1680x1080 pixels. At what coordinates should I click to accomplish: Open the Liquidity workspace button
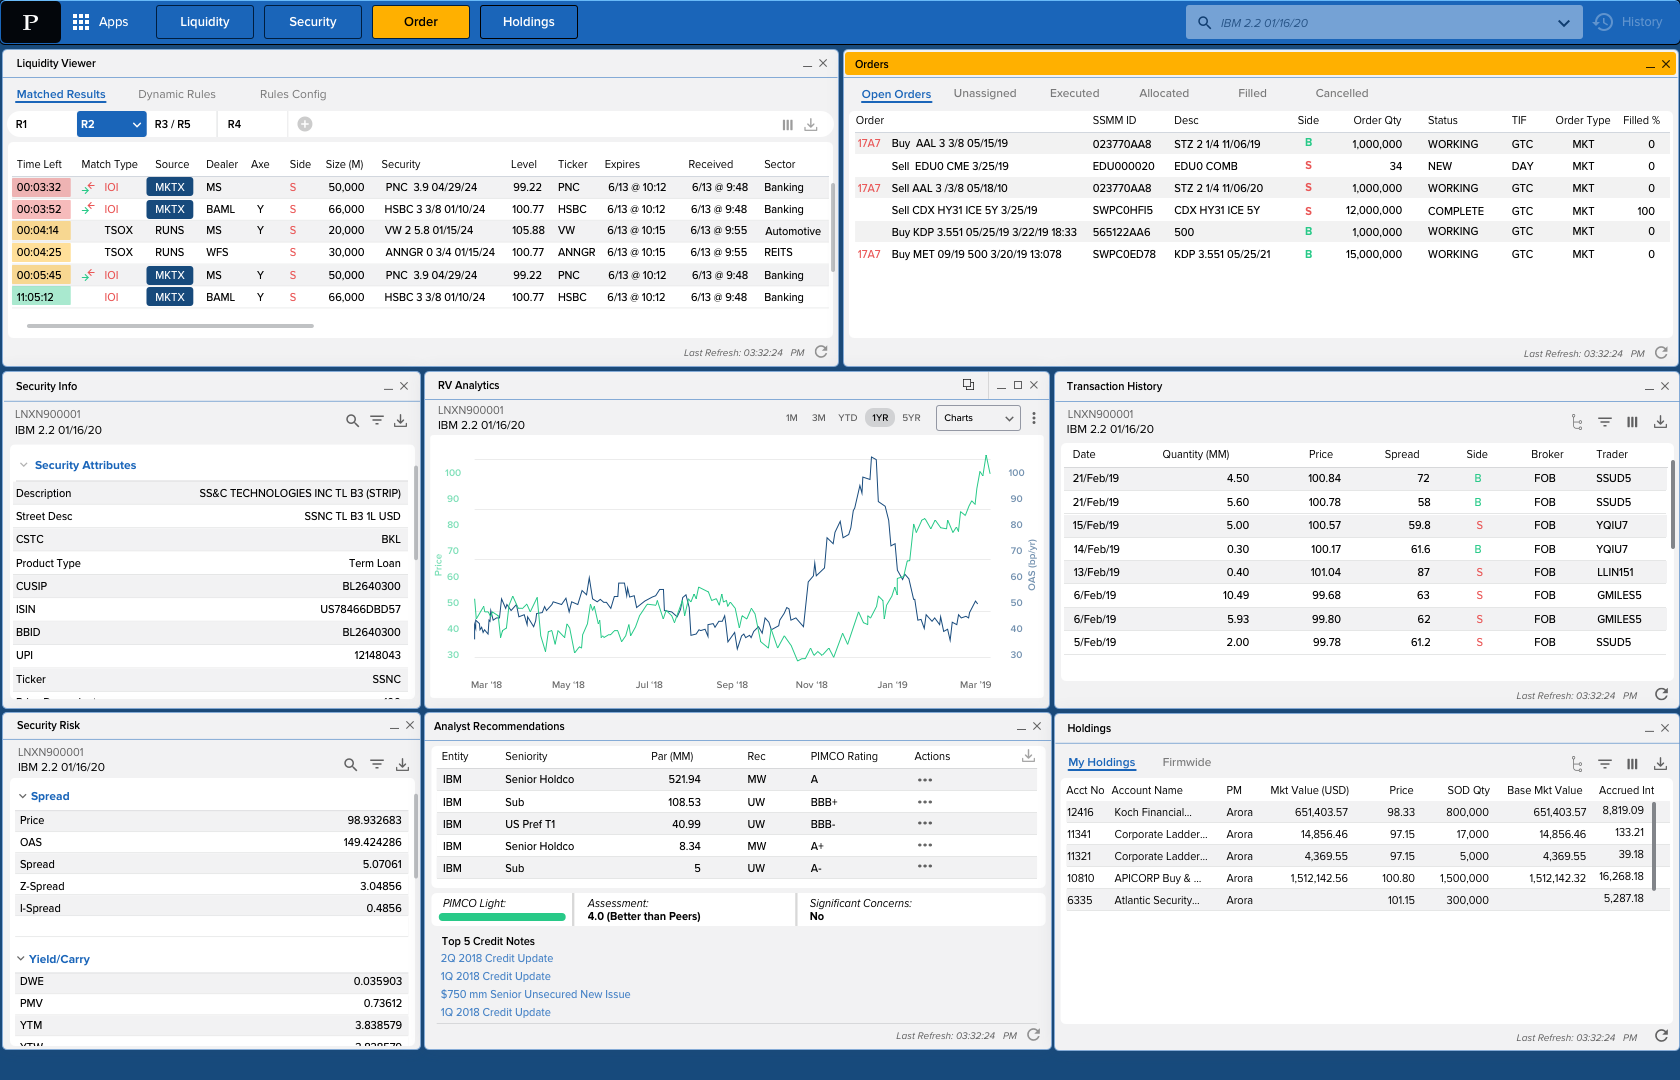(x=205, y=22)
